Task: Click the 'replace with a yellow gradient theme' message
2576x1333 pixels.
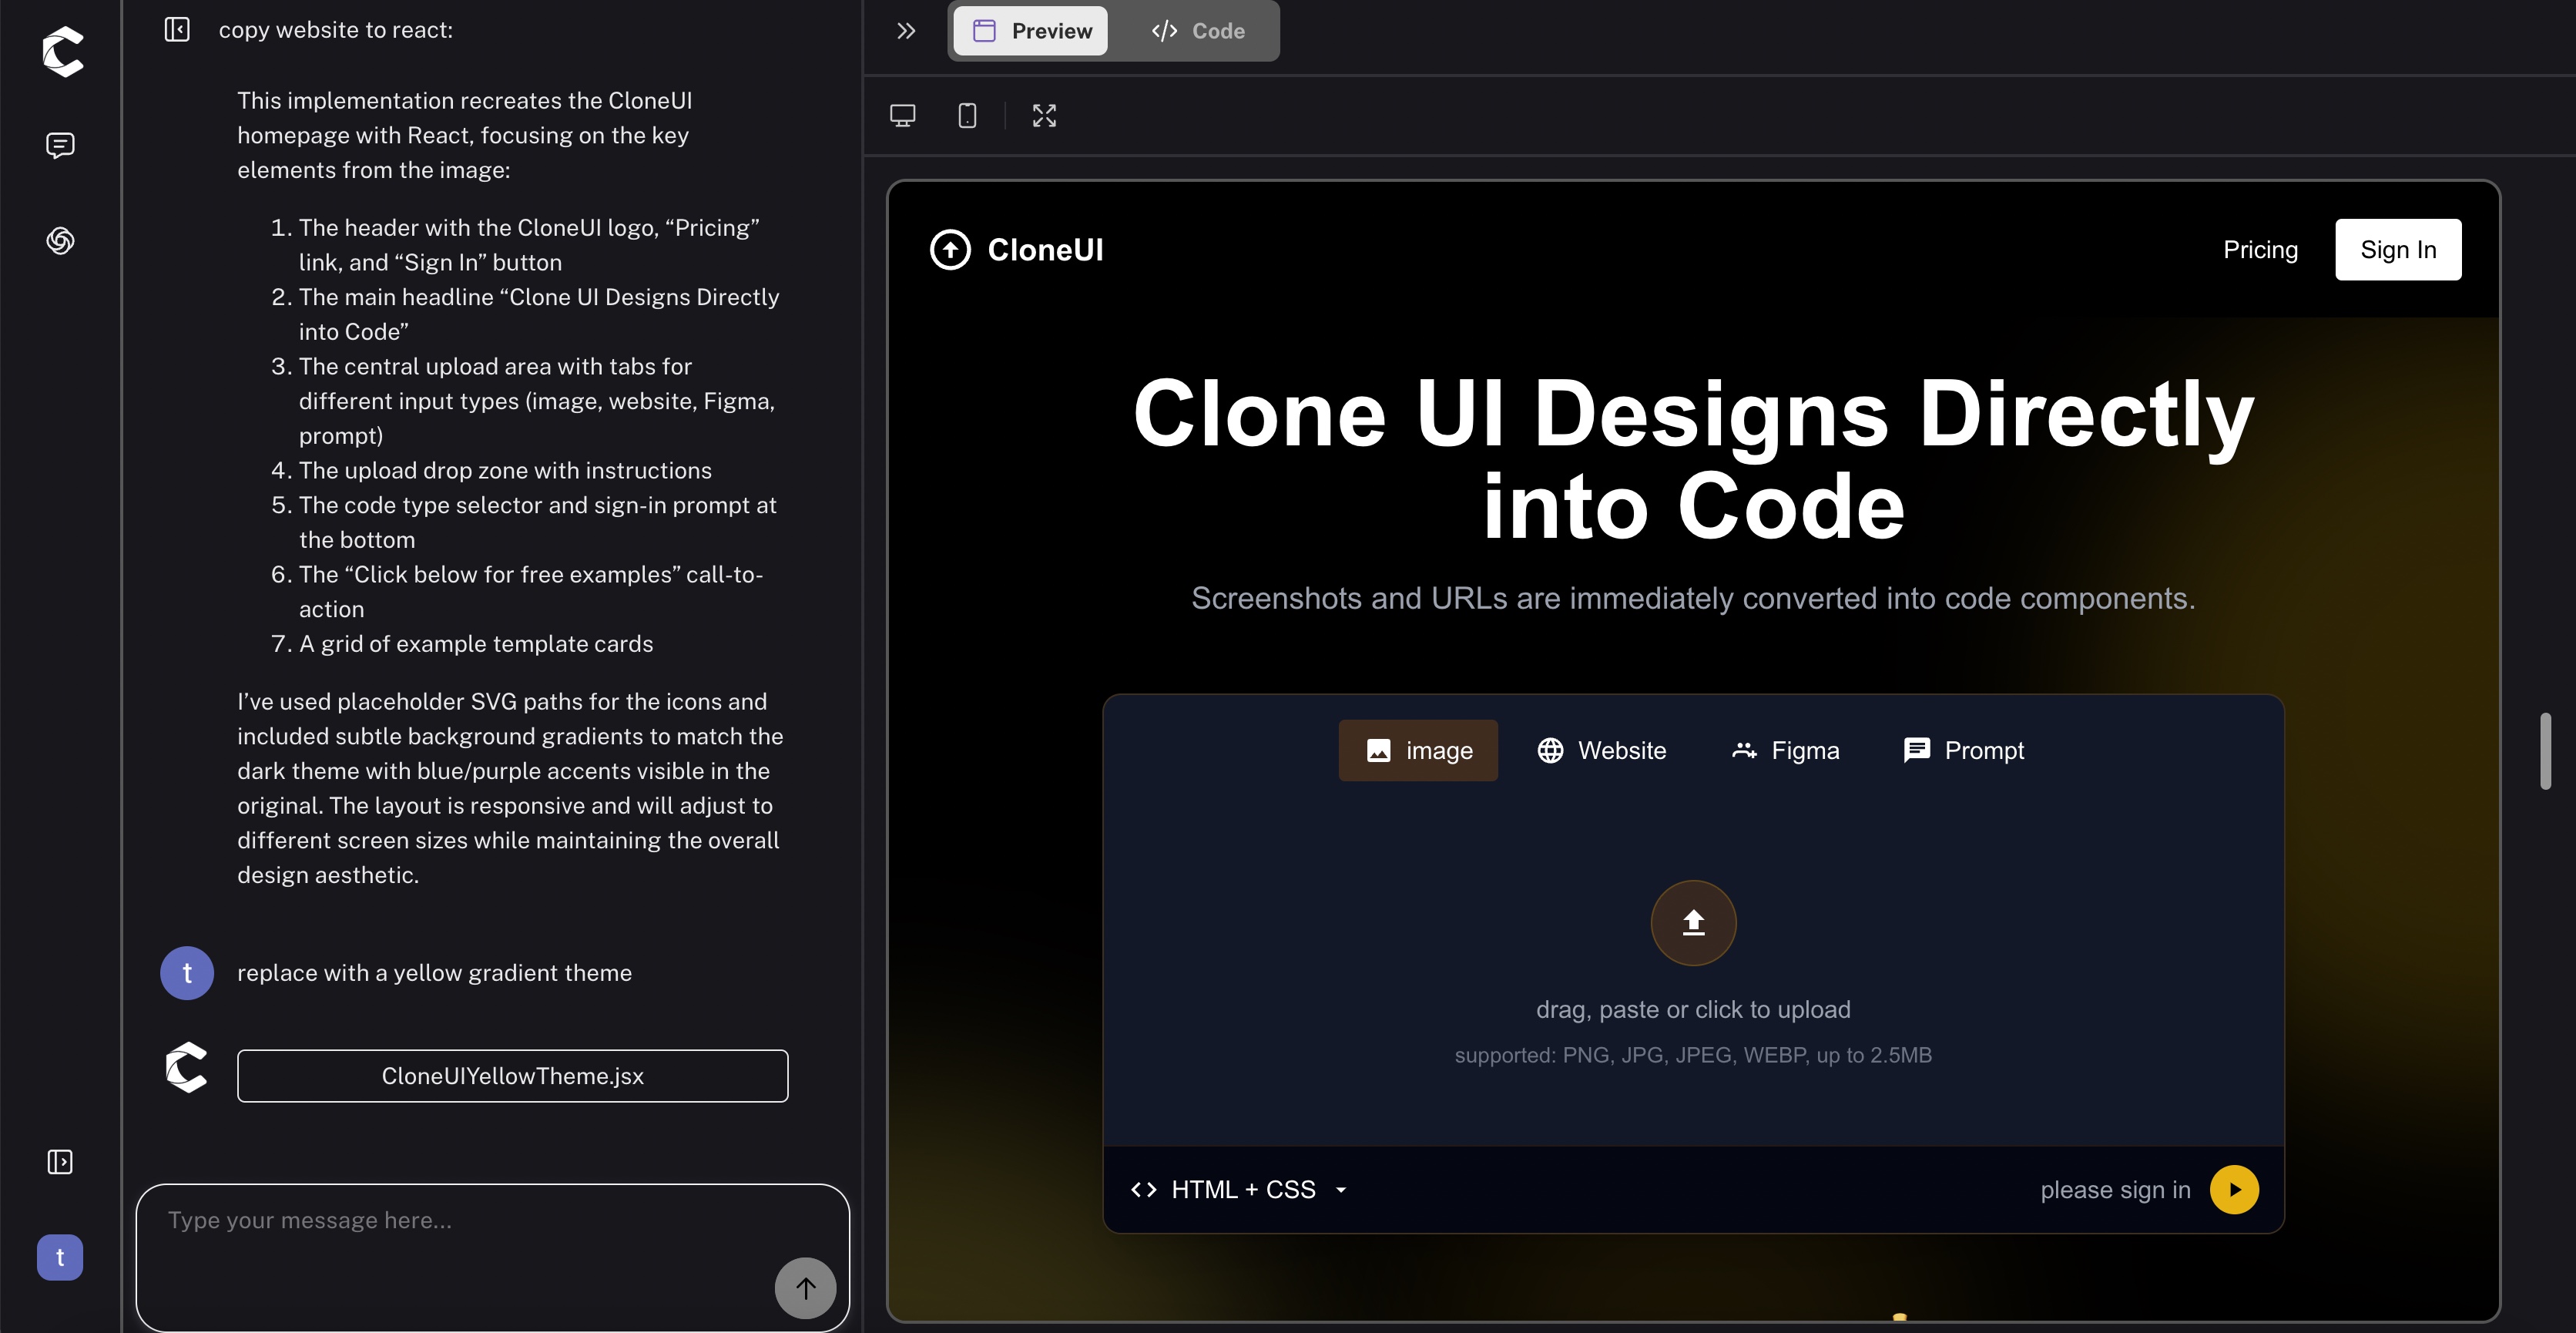Action: tap(434, 973)
